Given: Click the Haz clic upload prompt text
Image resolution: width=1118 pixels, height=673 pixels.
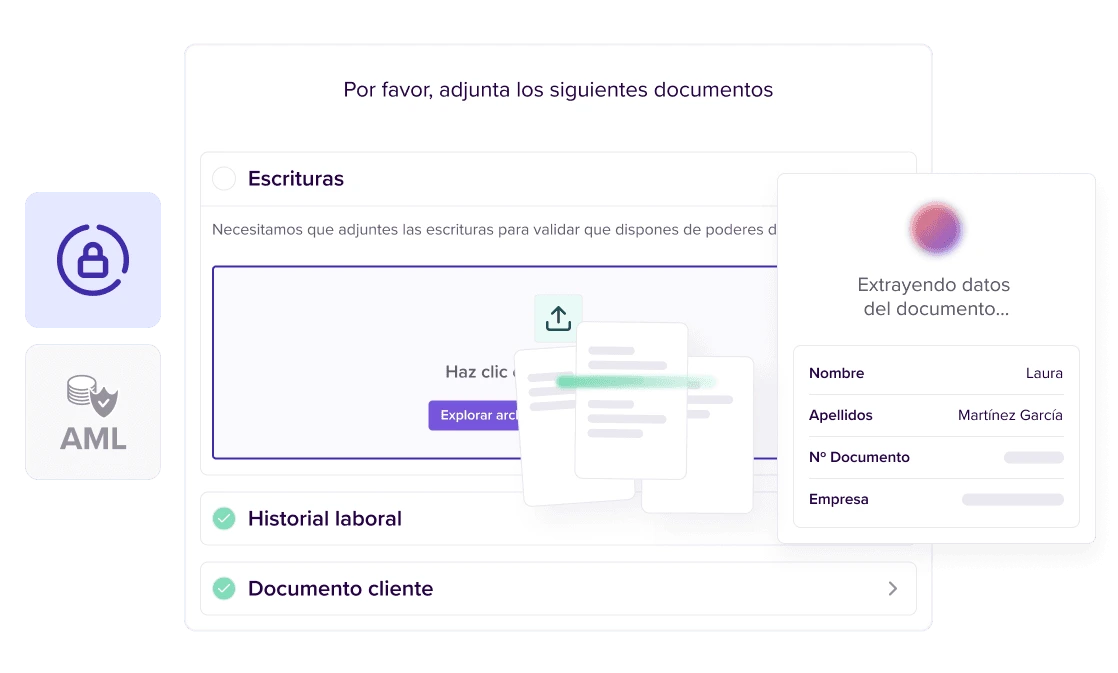Looking at the screenshot, I should pyautogui.click(x=481, y=371).
